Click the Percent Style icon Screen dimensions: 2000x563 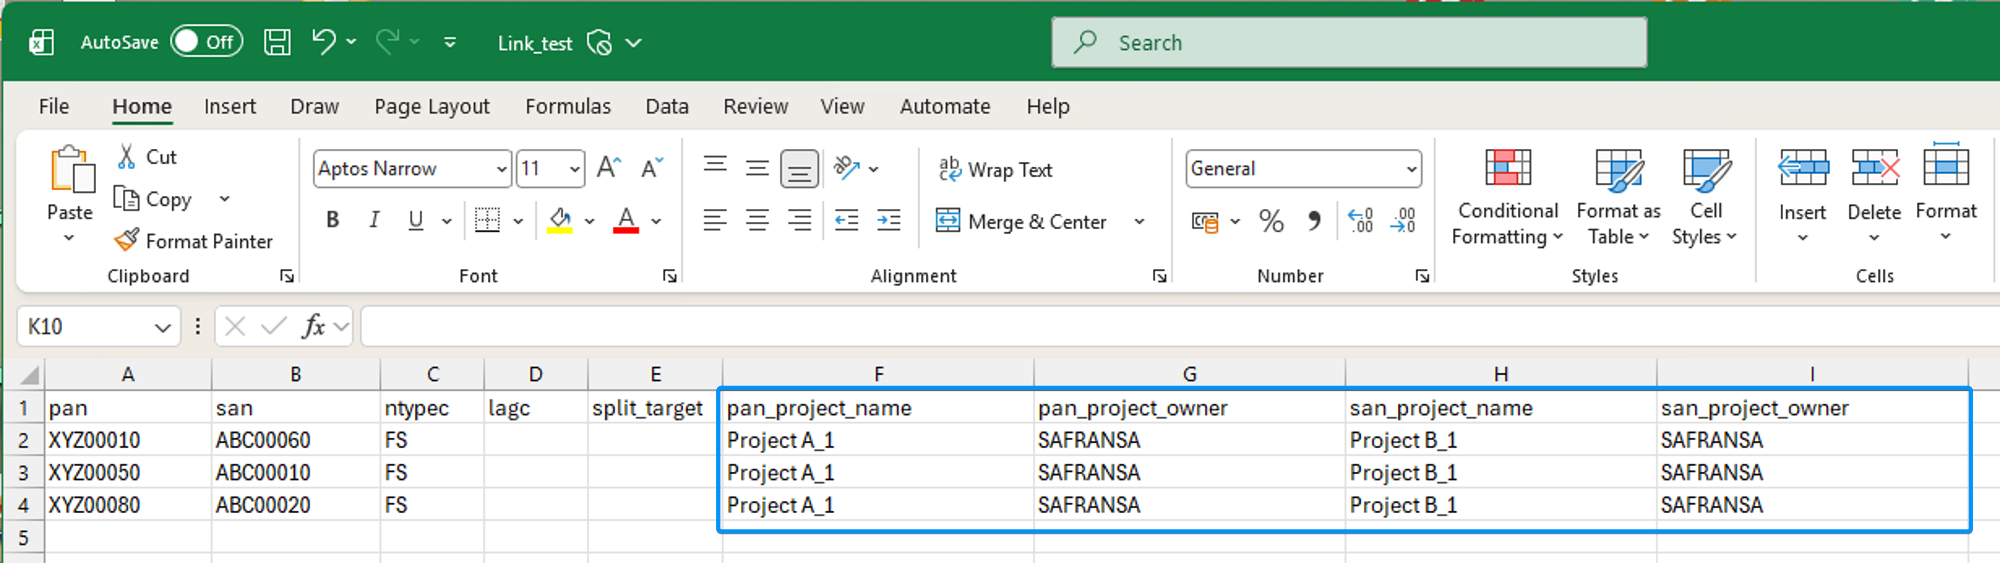pyautogui.click(x=1271, y=221)
